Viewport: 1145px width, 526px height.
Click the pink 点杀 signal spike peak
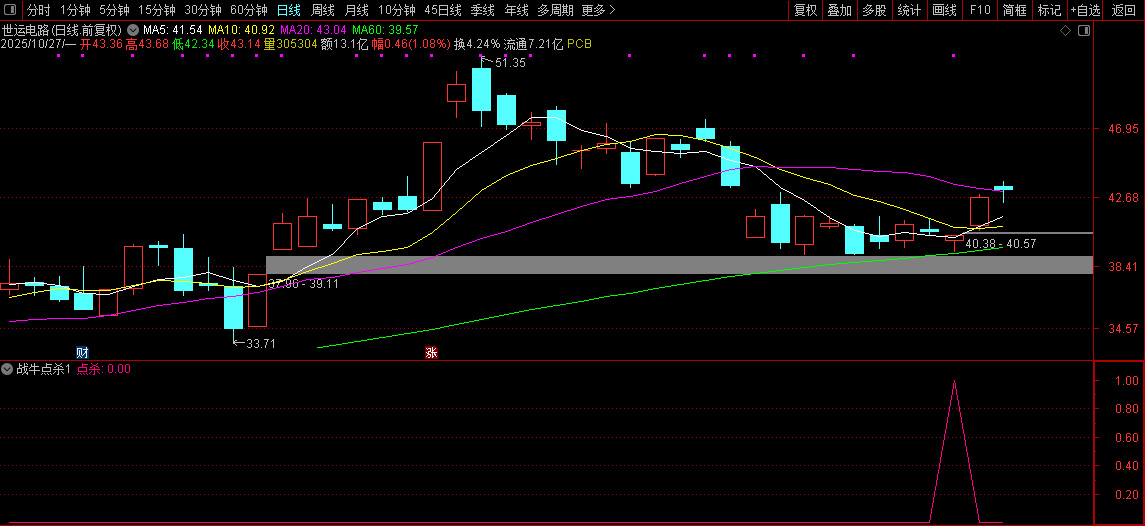[x=954, y=381]
